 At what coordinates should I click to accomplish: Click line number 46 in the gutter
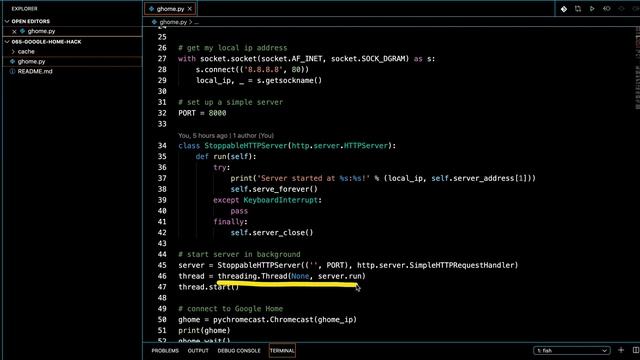[x=162, y=276]
